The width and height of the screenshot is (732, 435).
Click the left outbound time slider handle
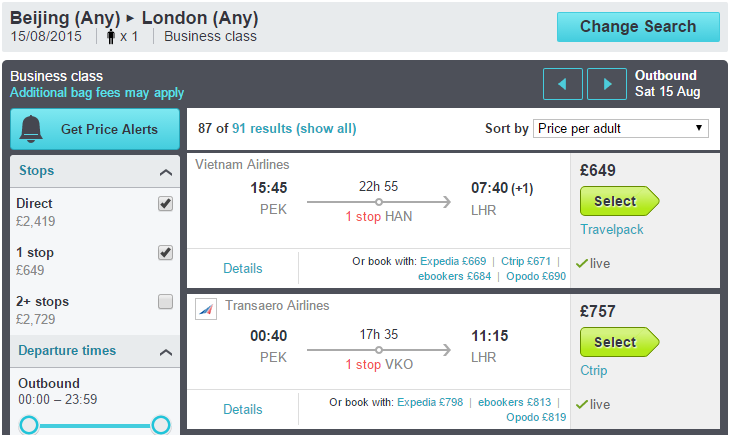click(29, 425)
